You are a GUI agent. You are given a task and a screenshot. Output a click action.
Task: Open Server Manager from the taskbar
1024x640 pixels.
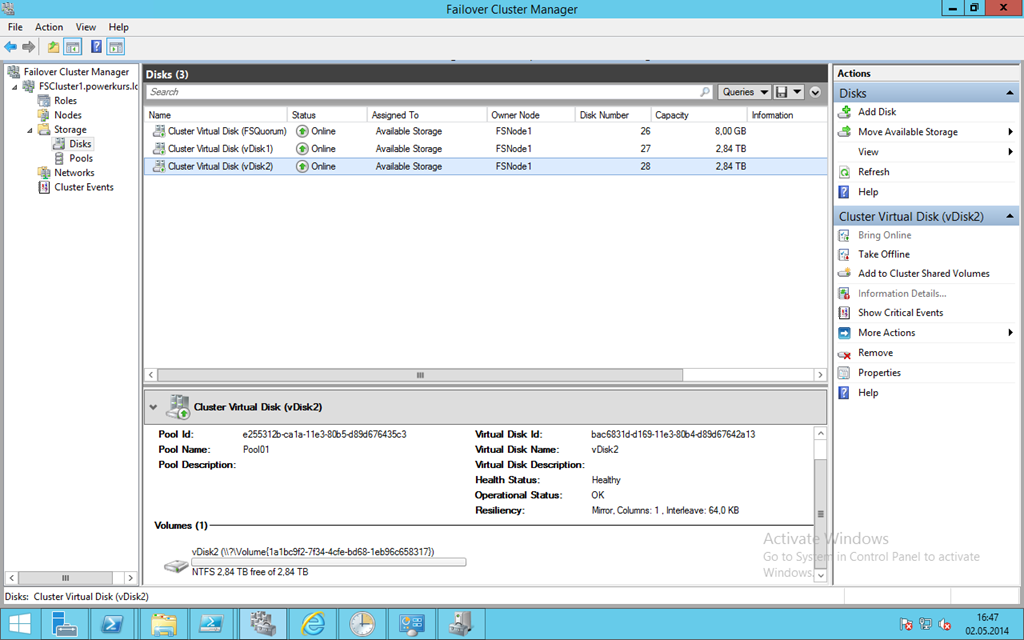65,624
